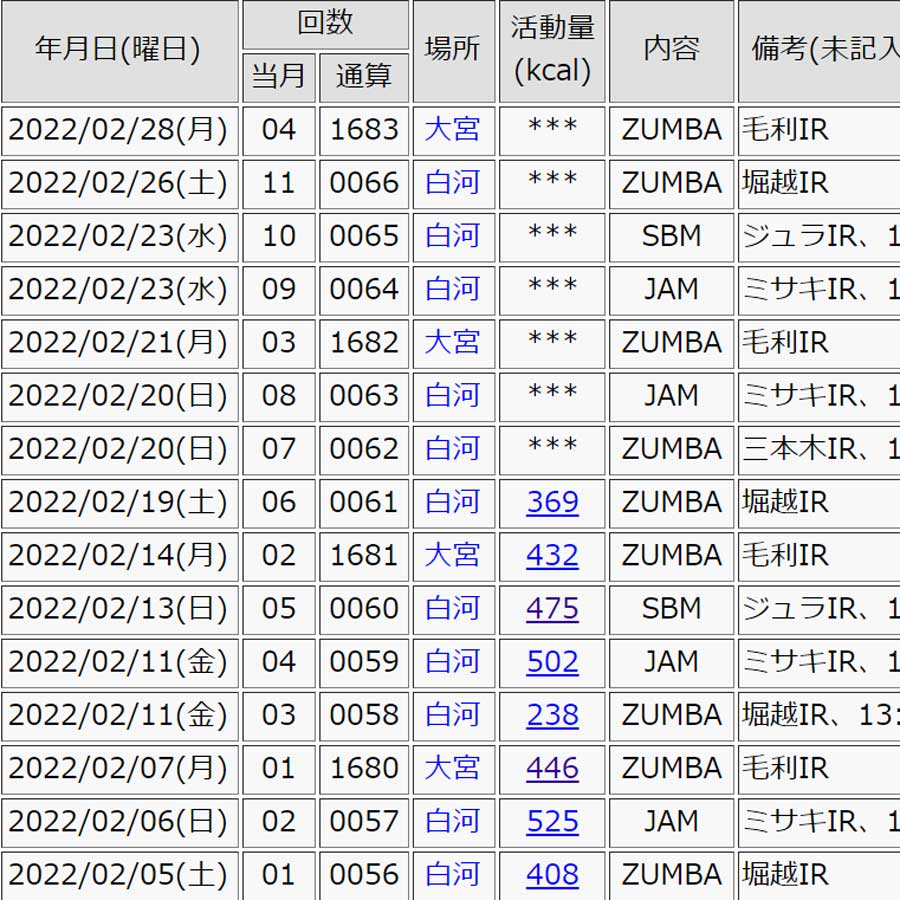Click 大宮 link in 2022/02/14 row
This screenshot has height=900, width=900.
(x=452, y=556)
